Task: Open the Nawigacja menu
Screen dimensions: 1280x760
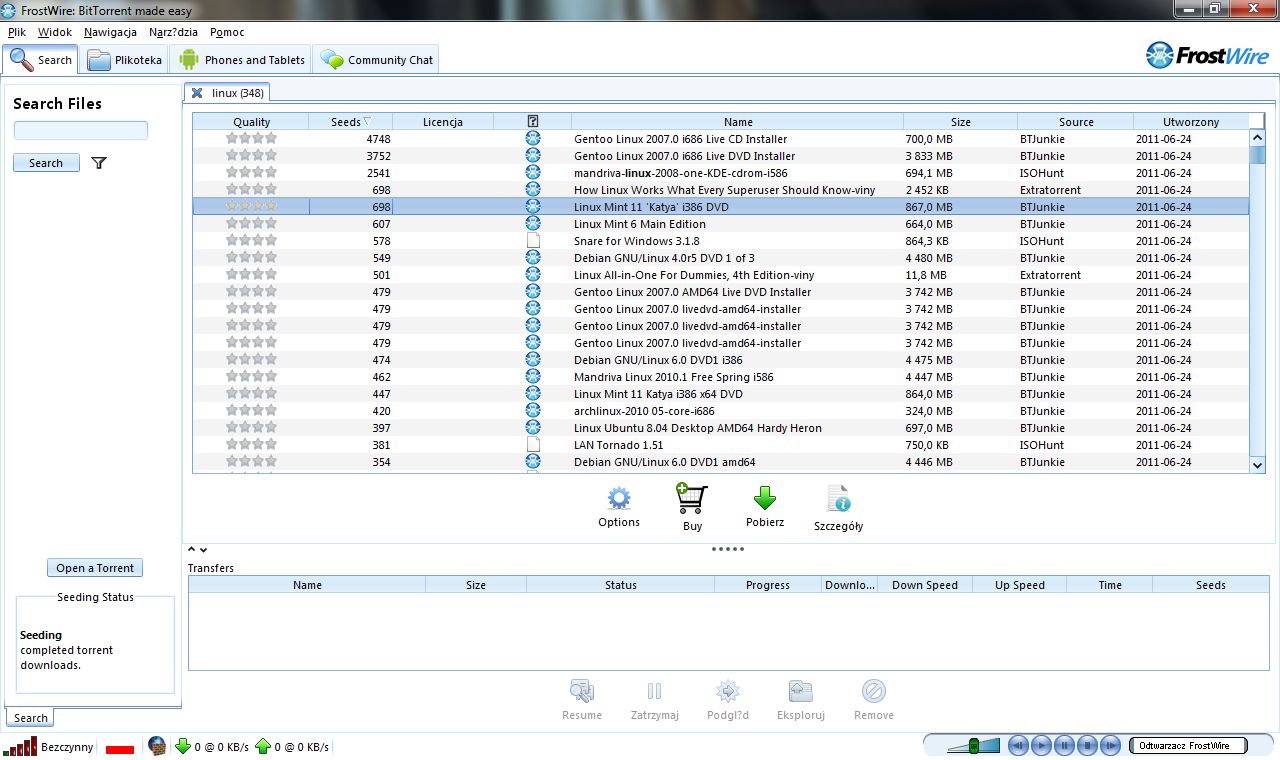Action: [110, 32]
